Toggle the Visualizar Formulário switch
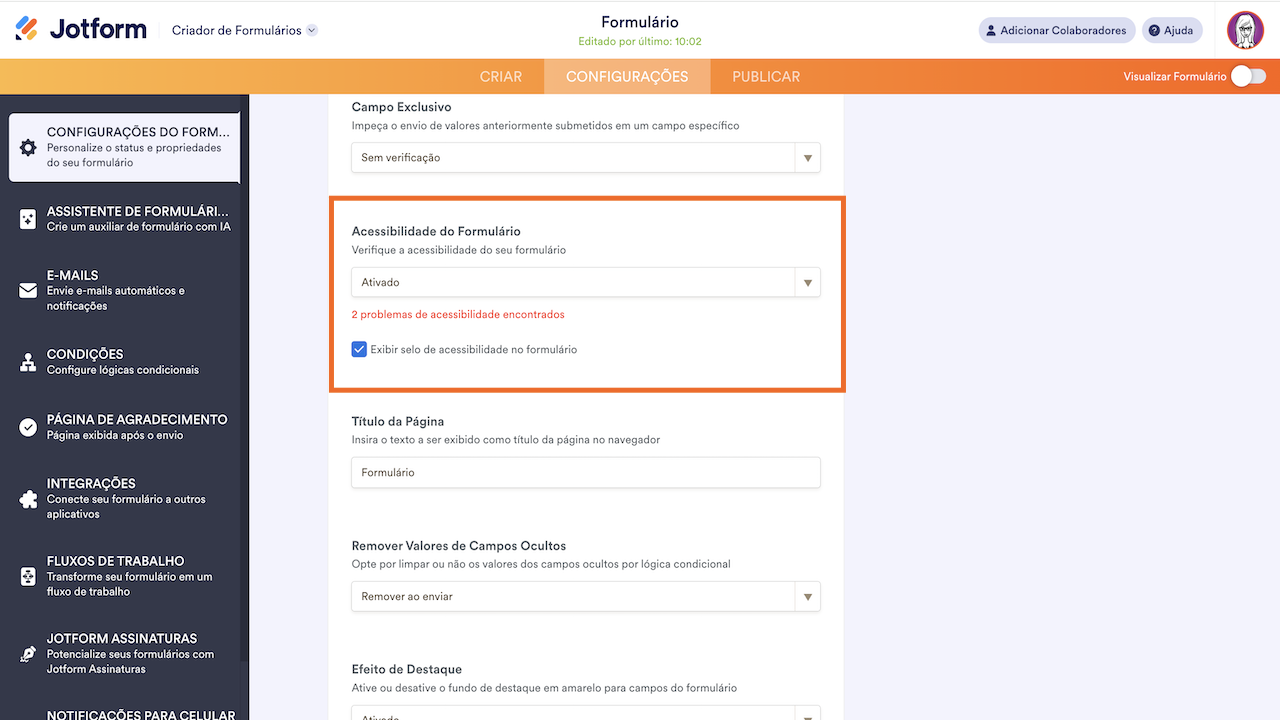 (1247, 76)
